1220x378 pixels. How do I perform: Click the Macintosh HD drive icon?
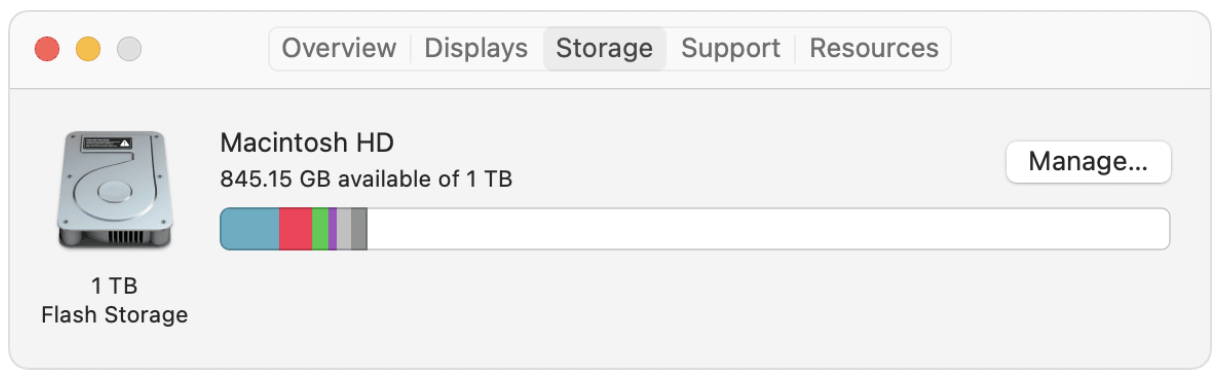115,189
